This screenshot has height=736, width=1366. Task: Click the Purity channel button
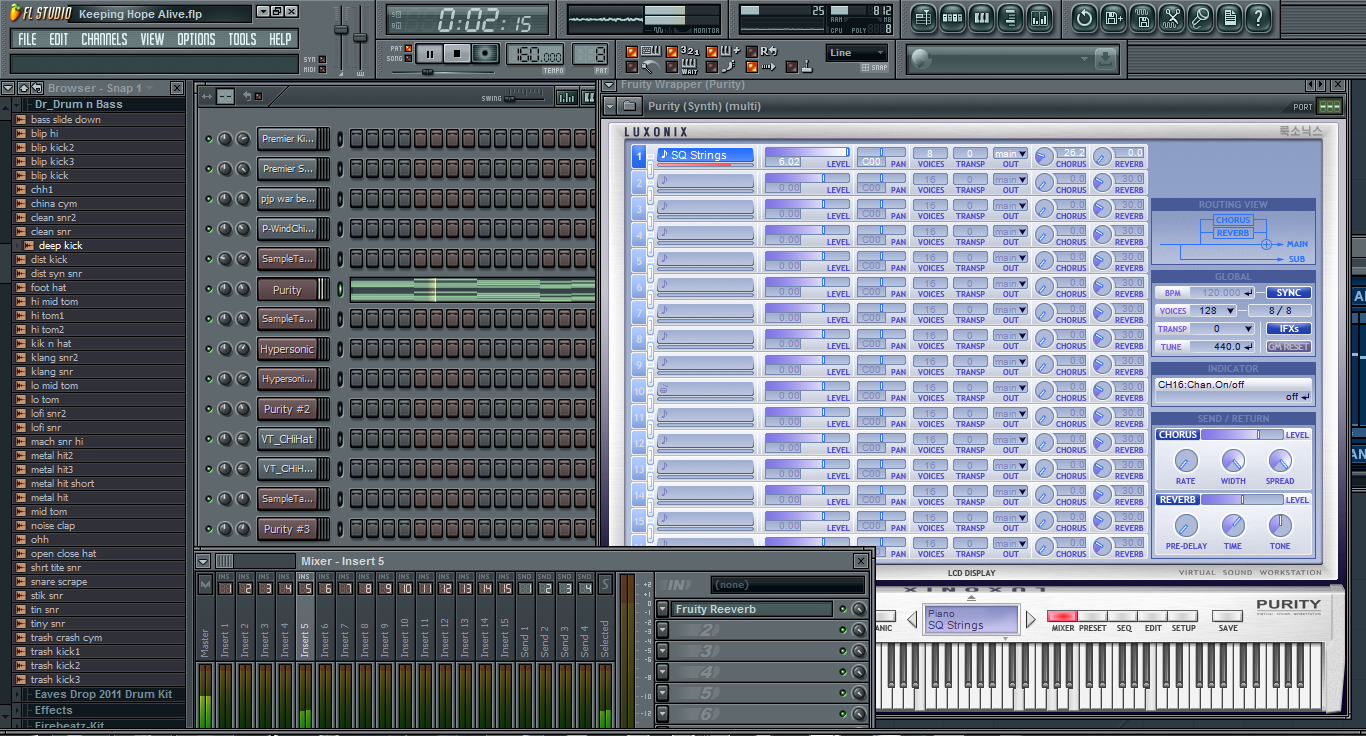click(287, 290)
